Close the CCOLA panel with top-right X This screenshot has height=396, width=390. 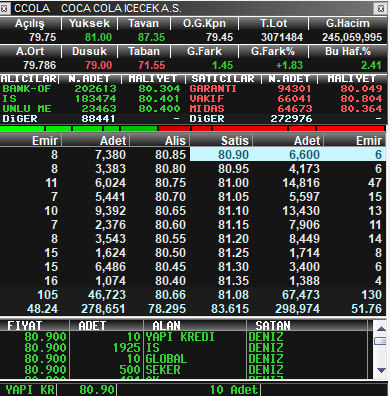[381, 8]
